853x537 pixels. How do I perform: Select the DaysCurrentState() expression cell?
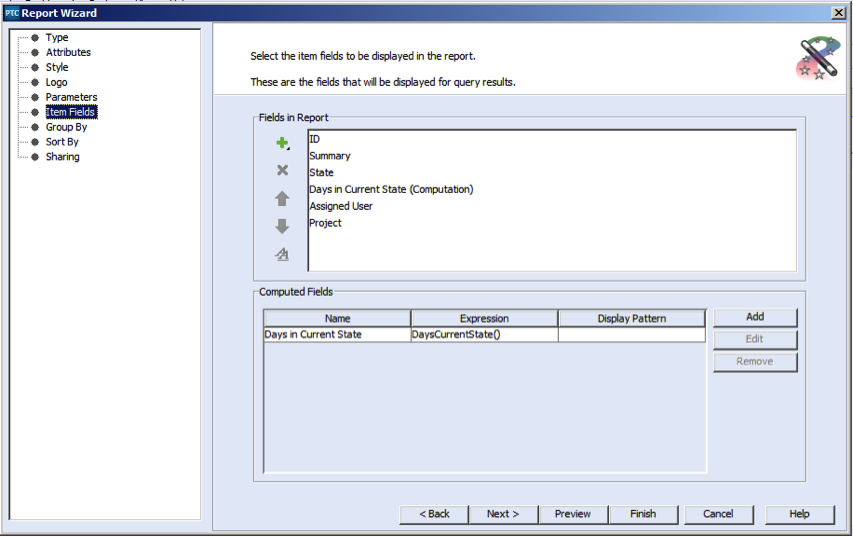click(x=484, y=335)
